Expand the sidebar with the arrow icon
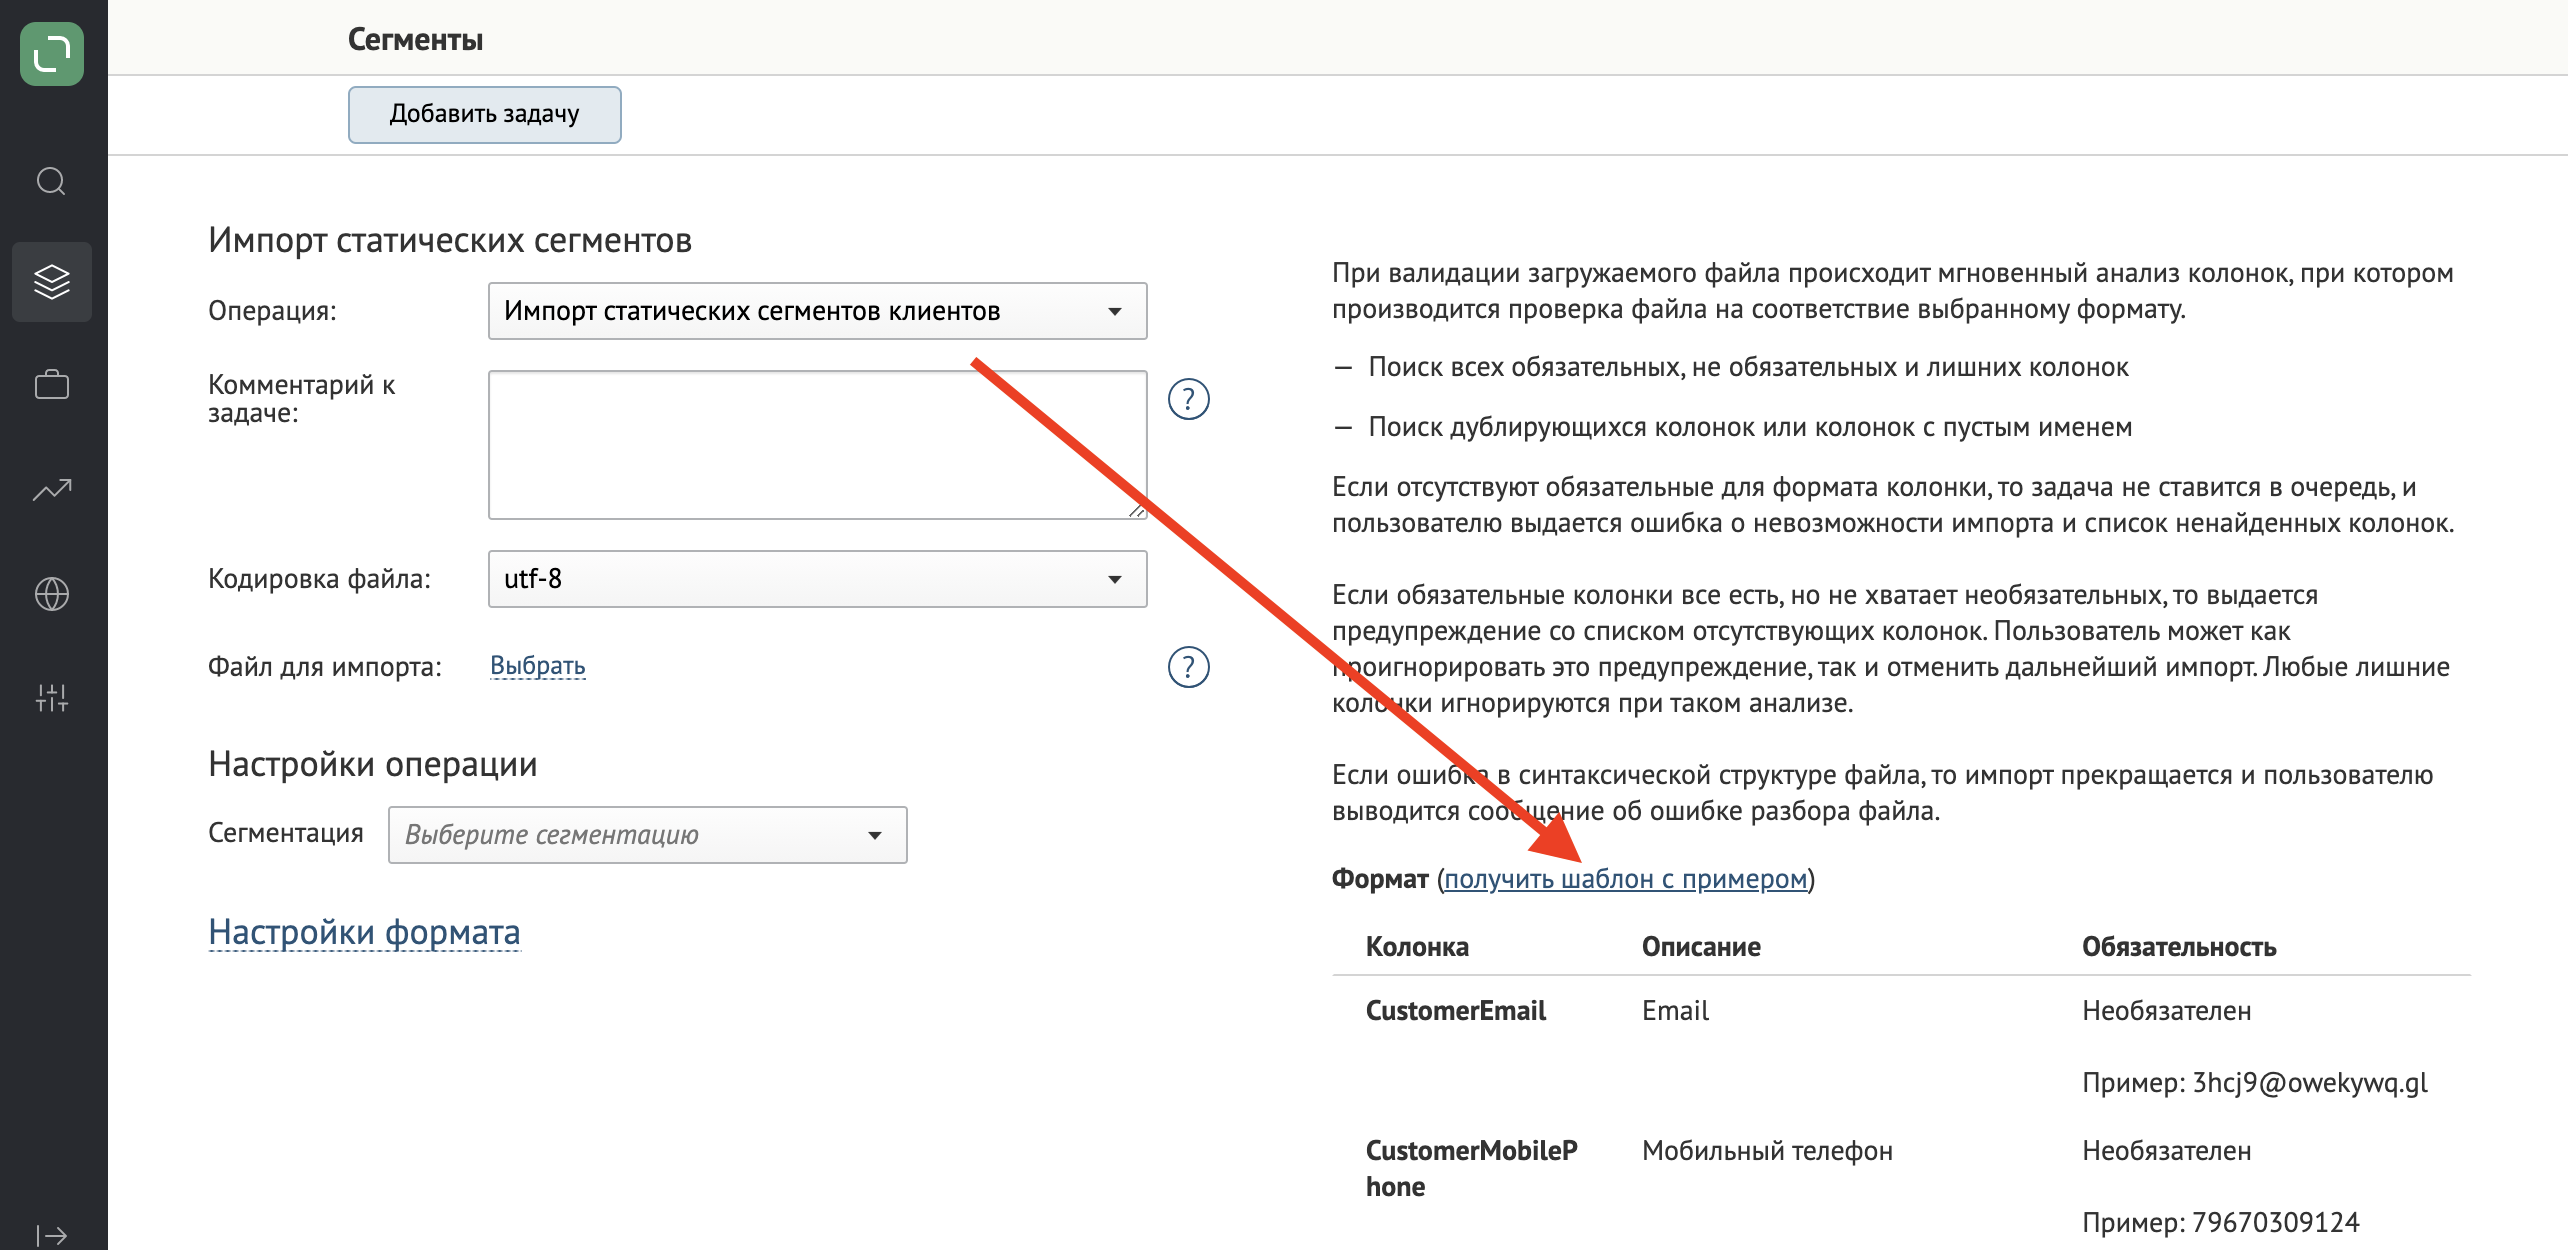 (x=52, y=1235)
